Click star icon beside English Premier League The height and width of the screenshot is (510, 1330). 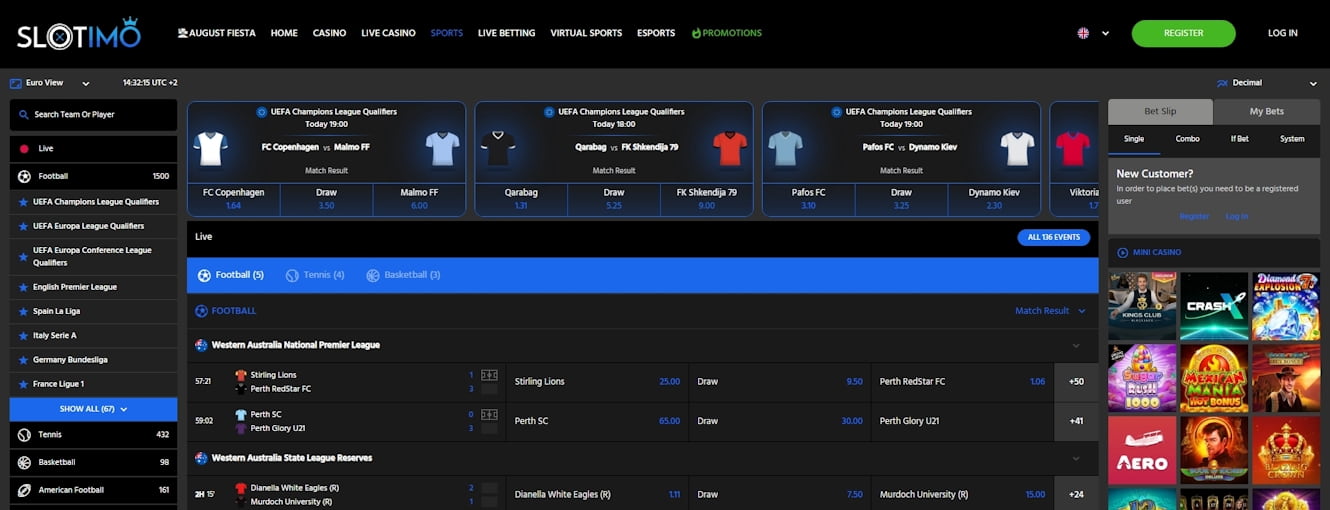click(x=22, y=287)
